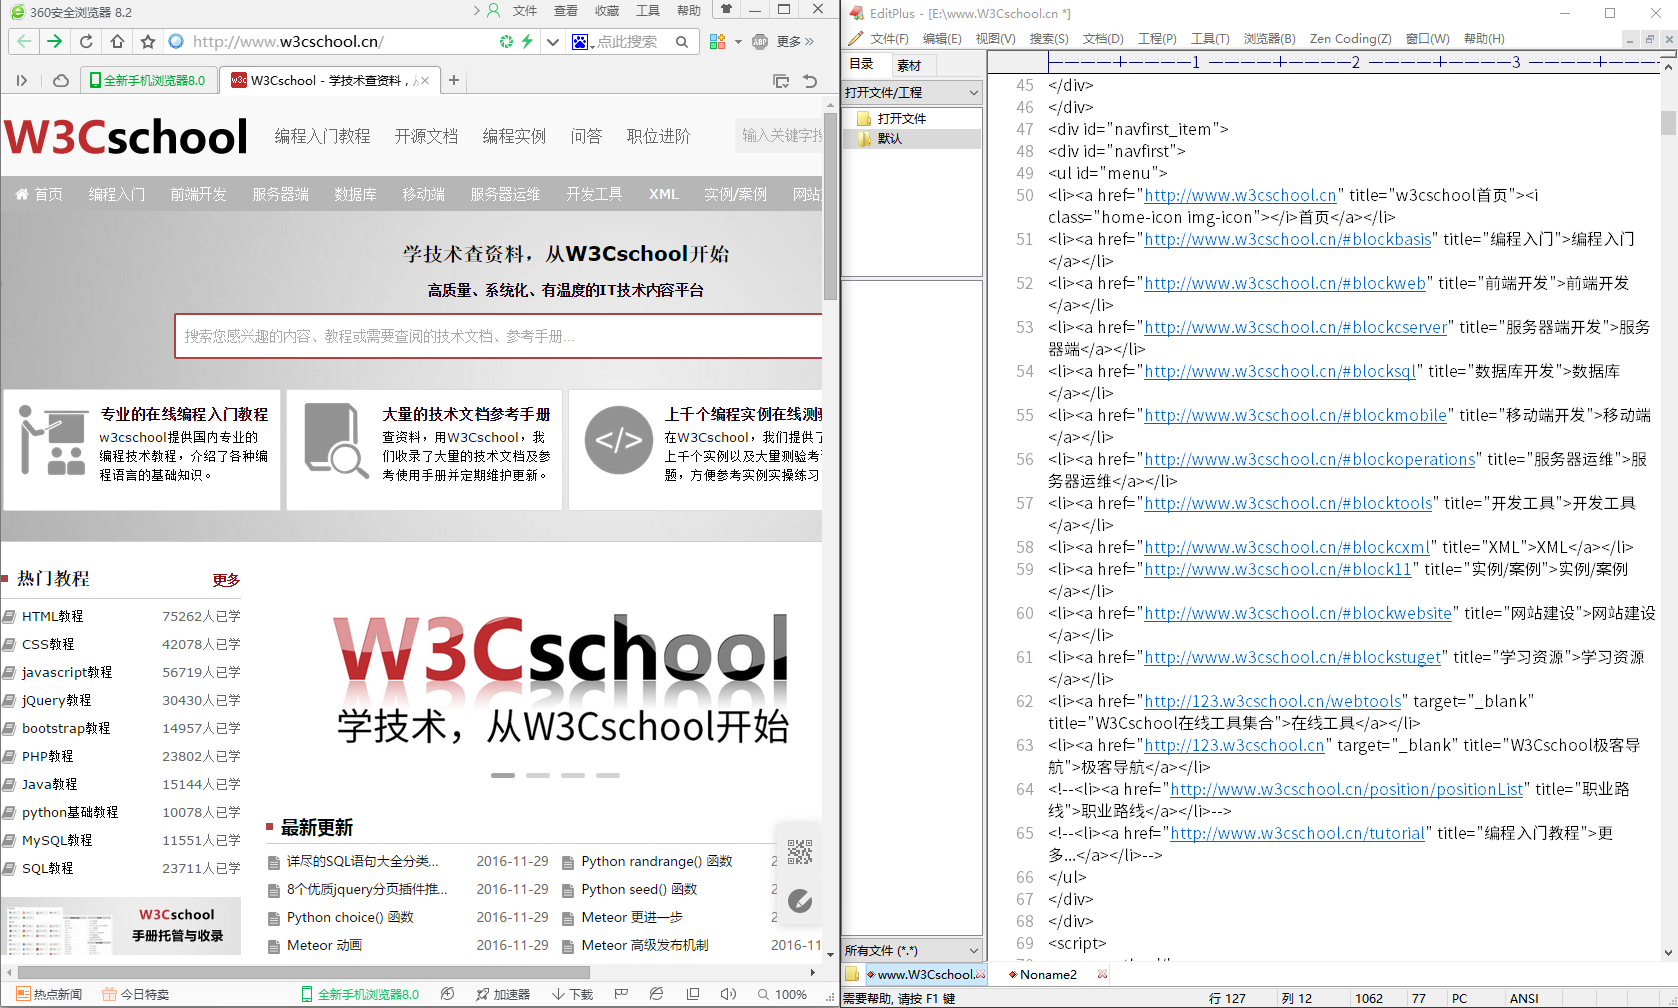Open the HTML教程 link

tap(53, 616)
